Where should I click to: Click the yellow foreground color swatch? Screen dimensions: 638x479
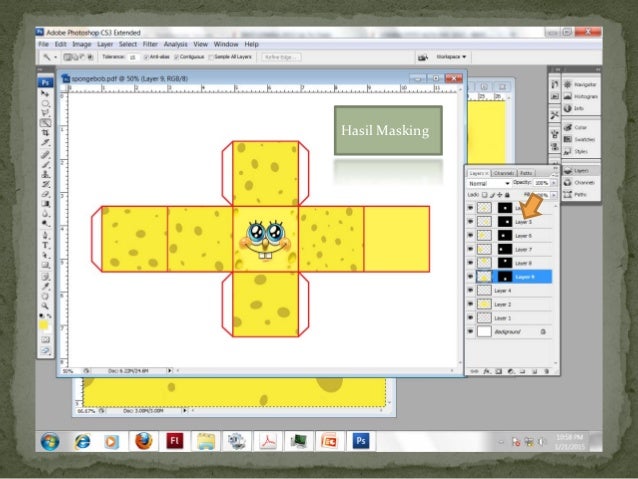coord(43,325)
